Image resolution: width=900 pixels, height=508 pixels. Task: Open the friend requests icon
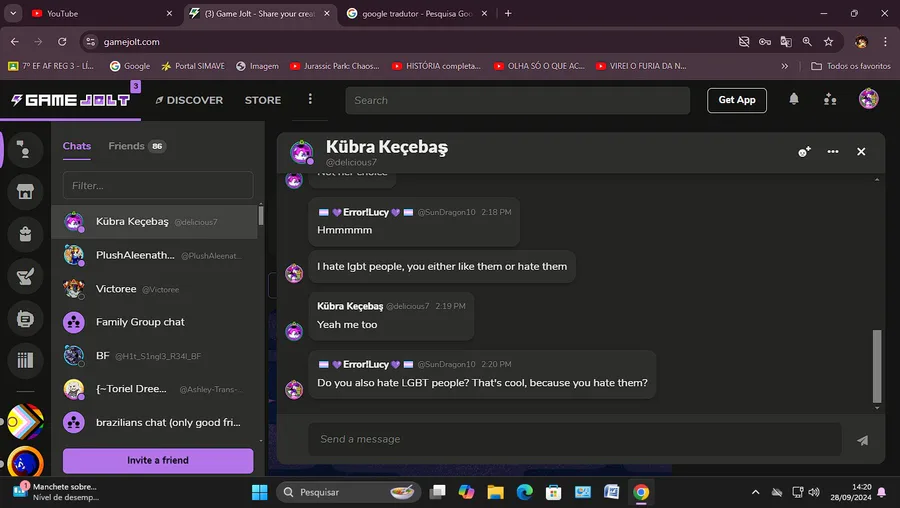[830, 99]
